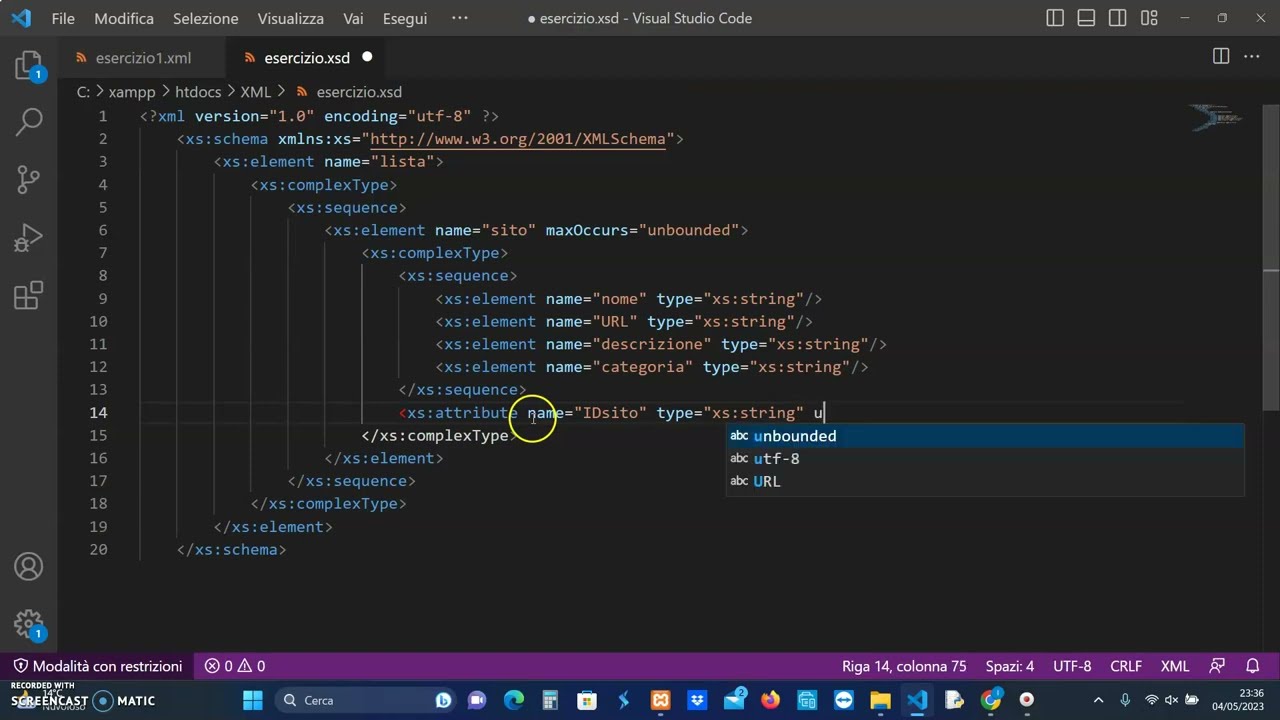Click unsaved dot on esercizio.xsd tab
Viewport: 1280px width, 720px height.
367,57
